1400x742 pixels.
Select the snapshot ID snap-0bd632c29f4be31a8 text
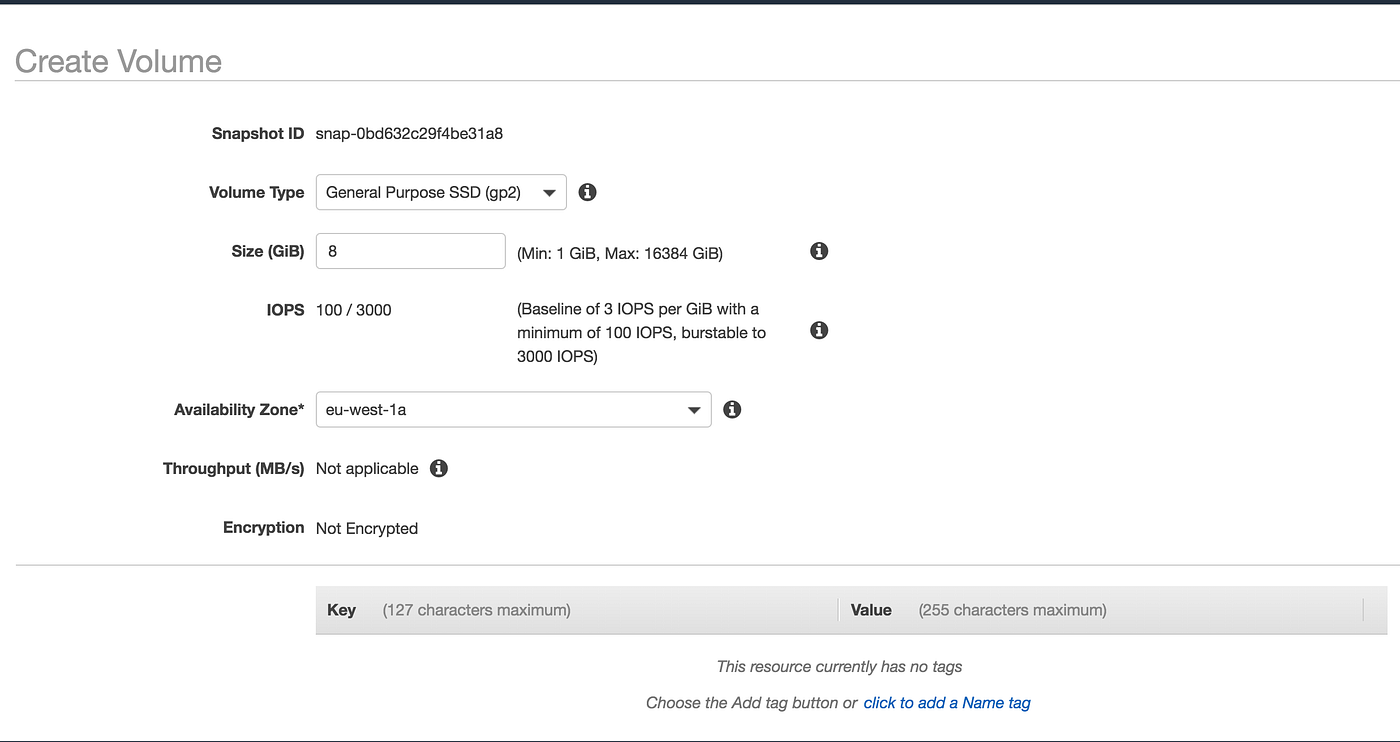tap(409, 133)
